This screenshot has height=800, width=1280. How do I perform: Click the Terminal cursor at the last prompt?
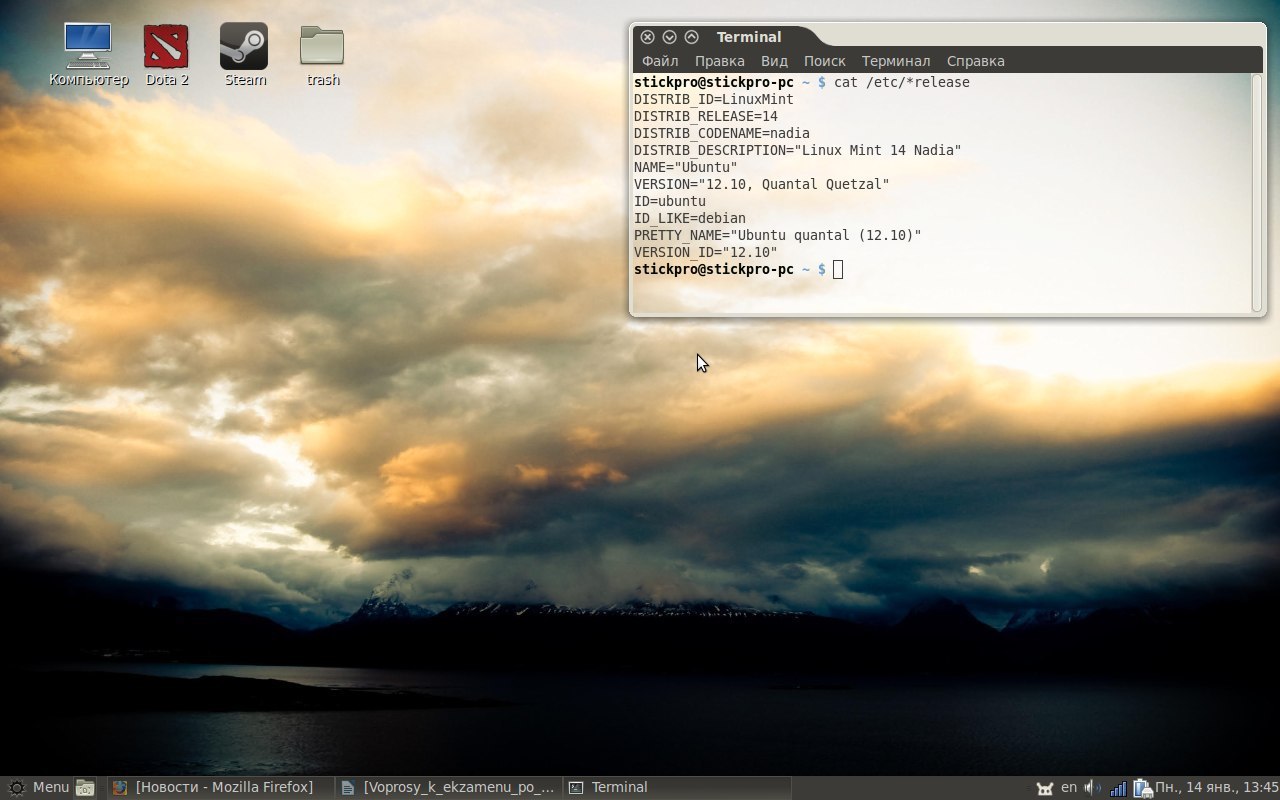click(838, 269)
